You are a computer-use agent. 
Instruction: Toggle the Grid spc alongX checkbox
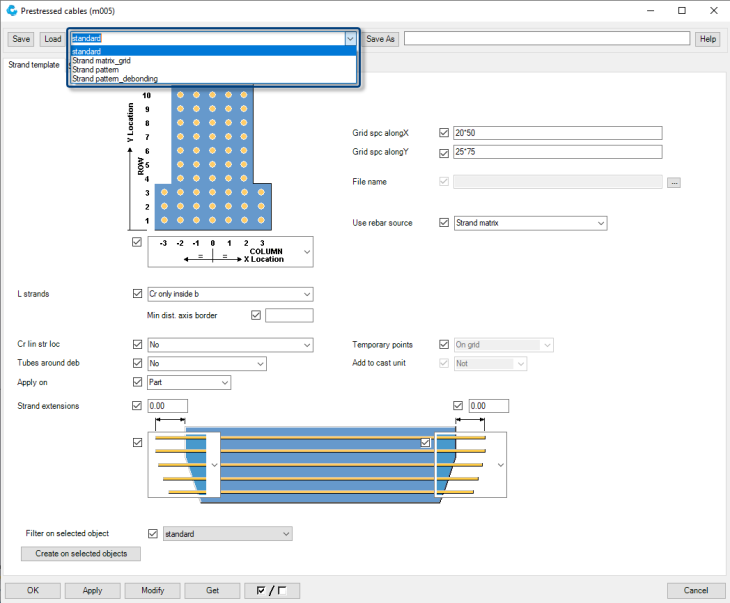point(444,132)
